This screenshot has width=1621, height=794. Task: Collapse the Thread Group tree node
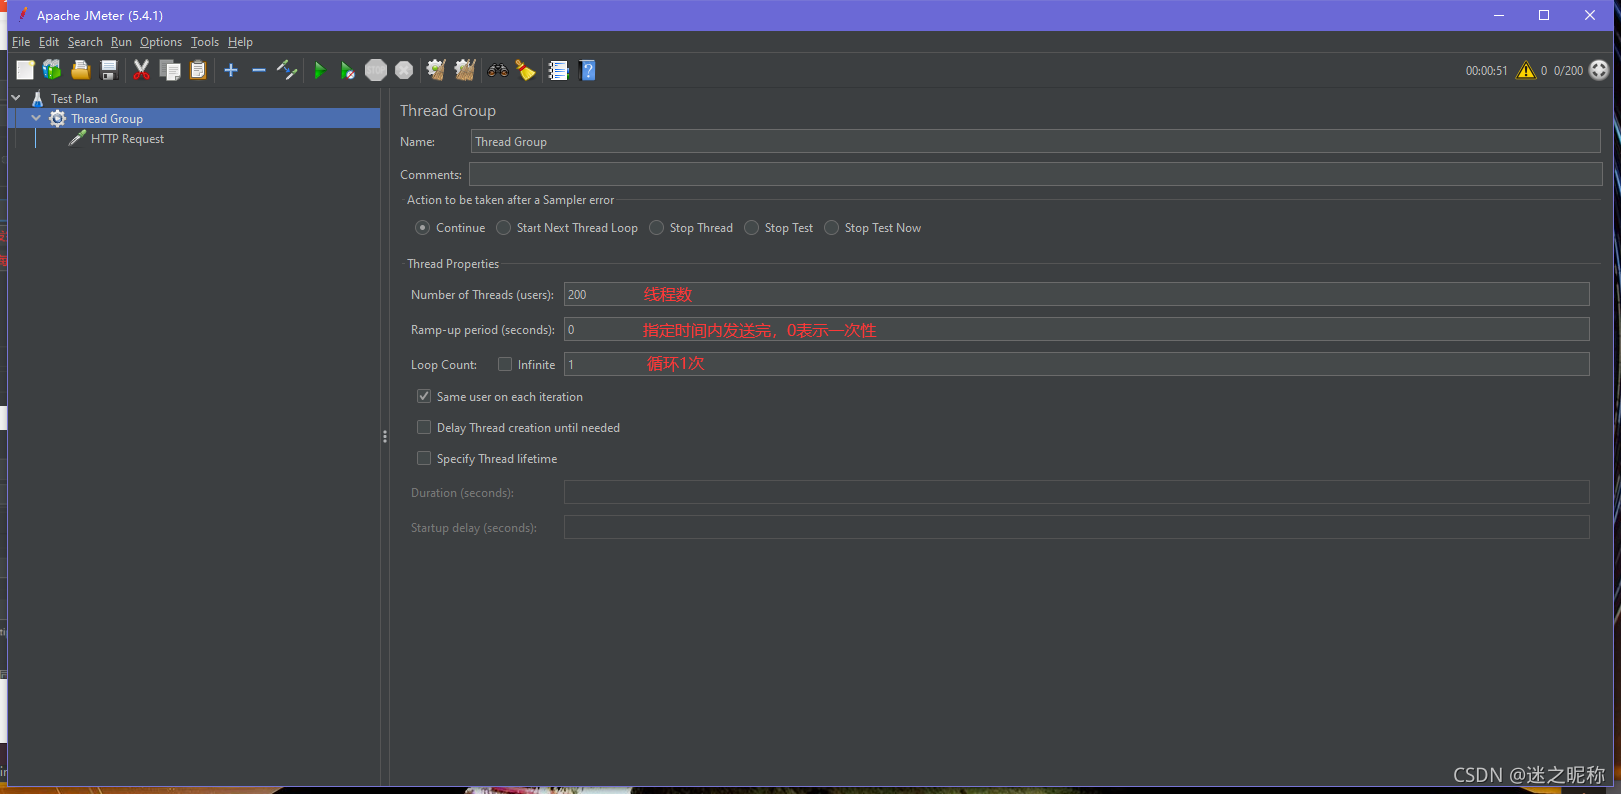tap(36, 118)
